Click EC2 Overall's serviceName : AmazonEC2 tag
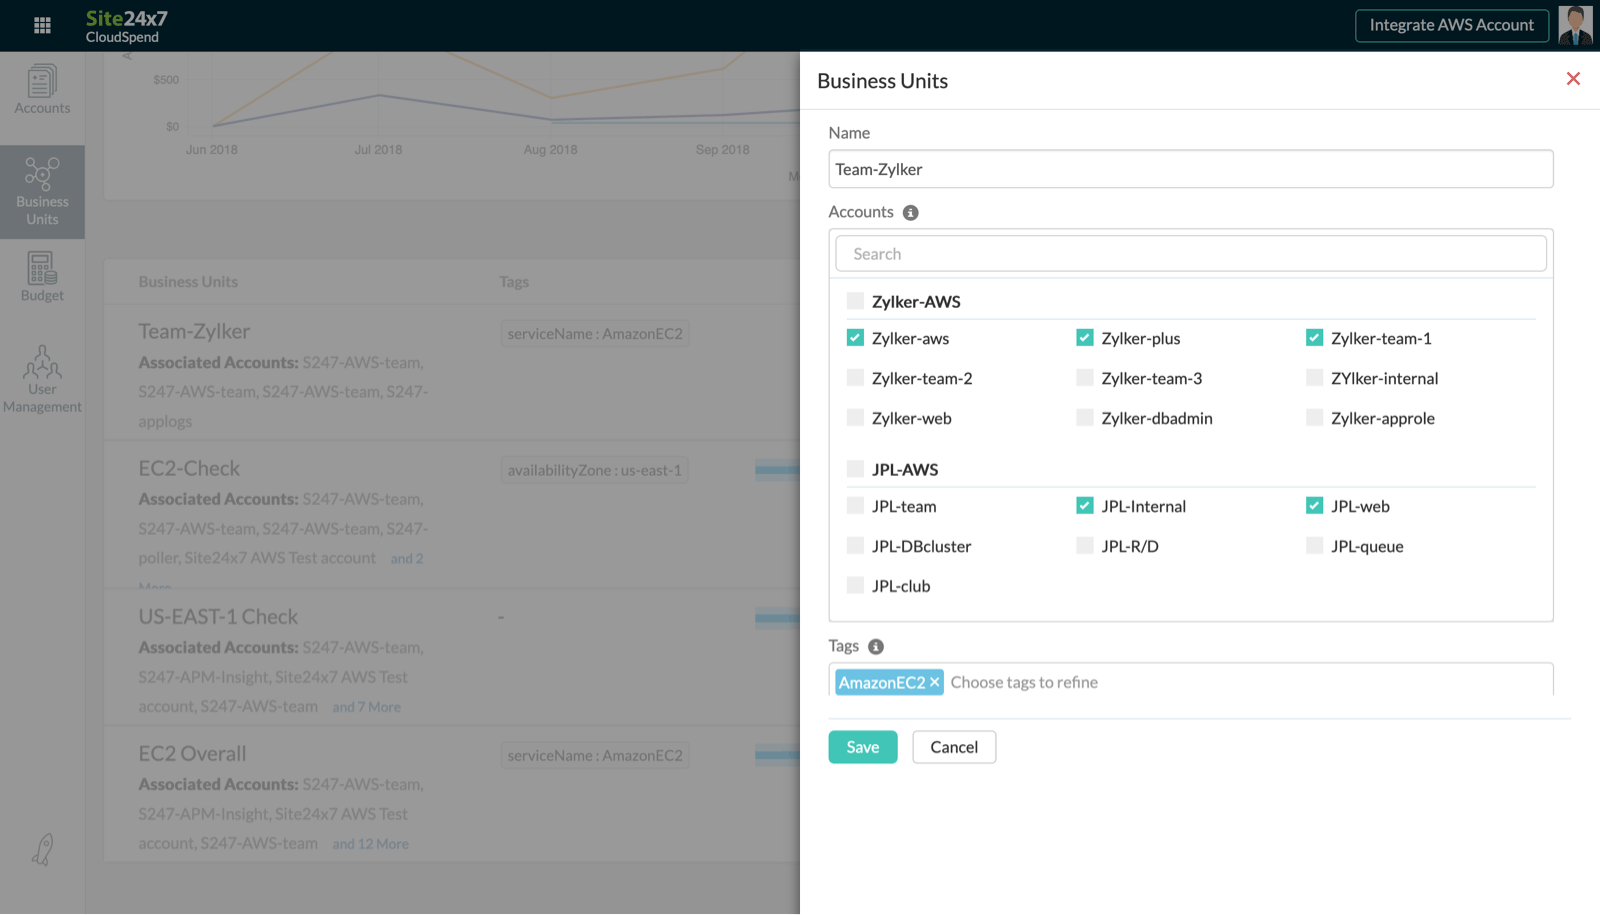This screenshot has height=915, width=1600. [595, 756]
